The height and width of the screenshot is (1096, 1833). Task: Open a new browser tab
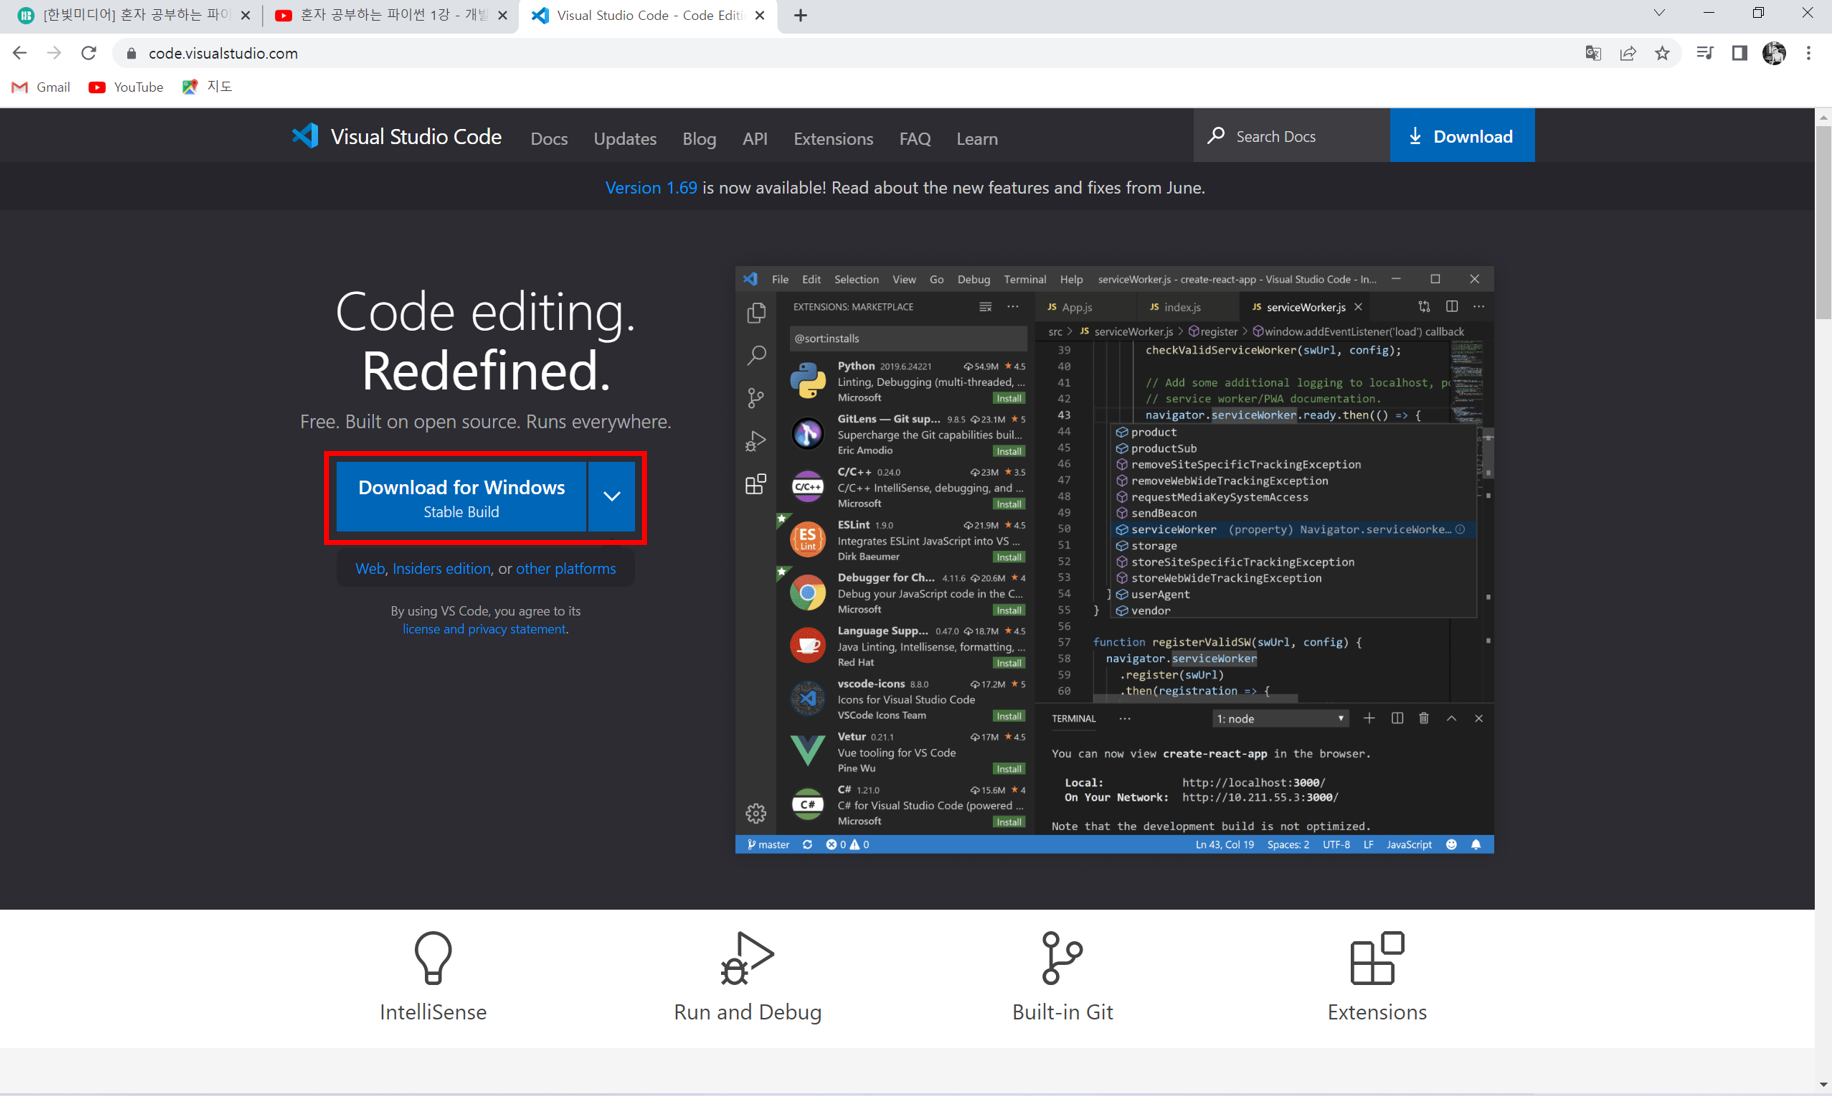[800, 15]
